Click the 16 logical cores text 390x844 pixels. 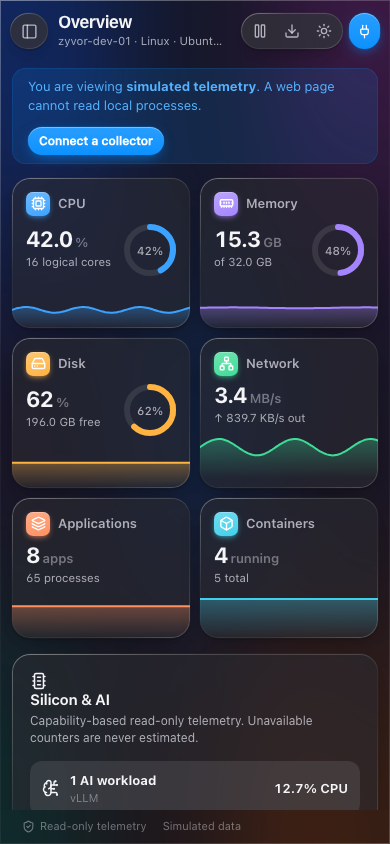tap(68, 263)
